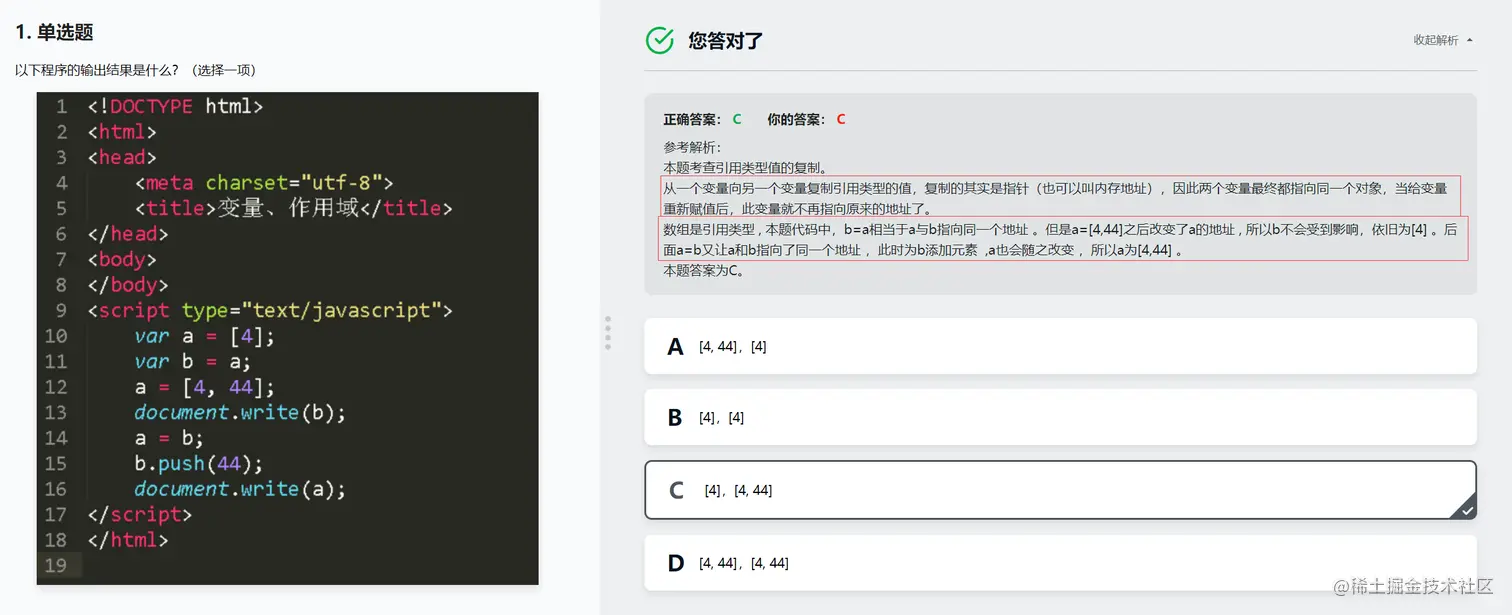Collapse the 收起解析 analysis section
Viewport: 1512px width, 615px height.
[1442, 40]
